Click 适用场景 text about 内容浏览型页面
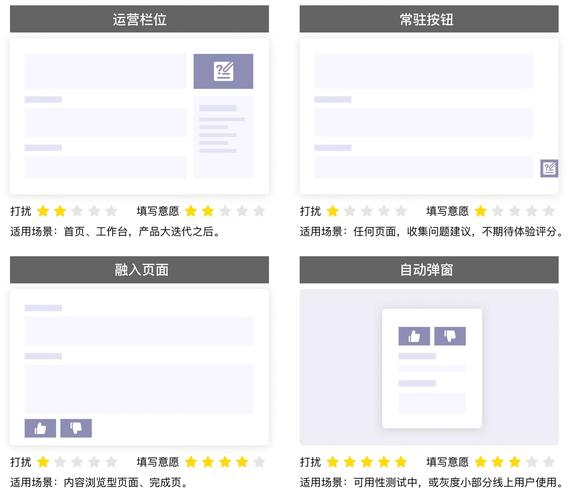The image size is (569, 500). 99,482
